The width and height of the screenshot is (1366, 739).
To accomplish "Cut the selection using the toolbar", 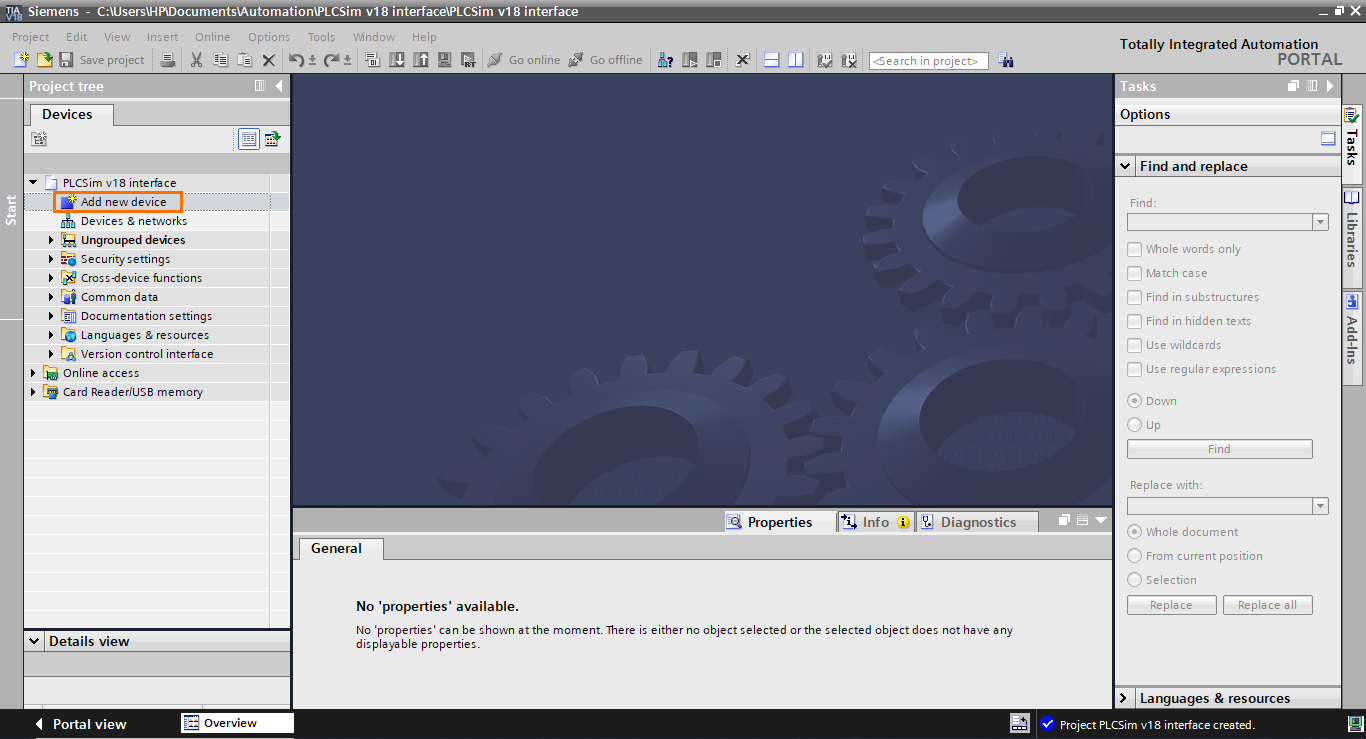I will tap(196, 60).
